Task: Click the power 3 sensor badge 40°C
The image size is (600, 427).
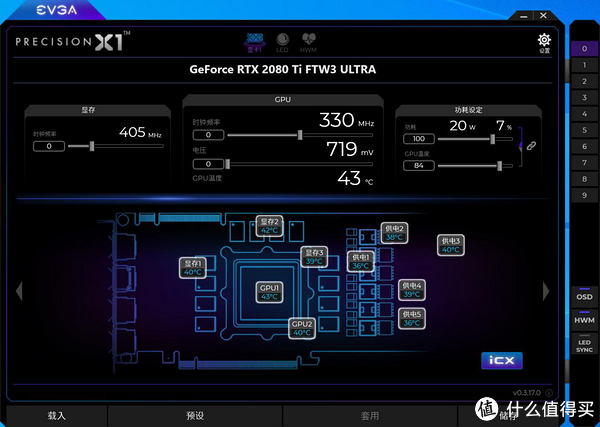Action: pos(451,245)
